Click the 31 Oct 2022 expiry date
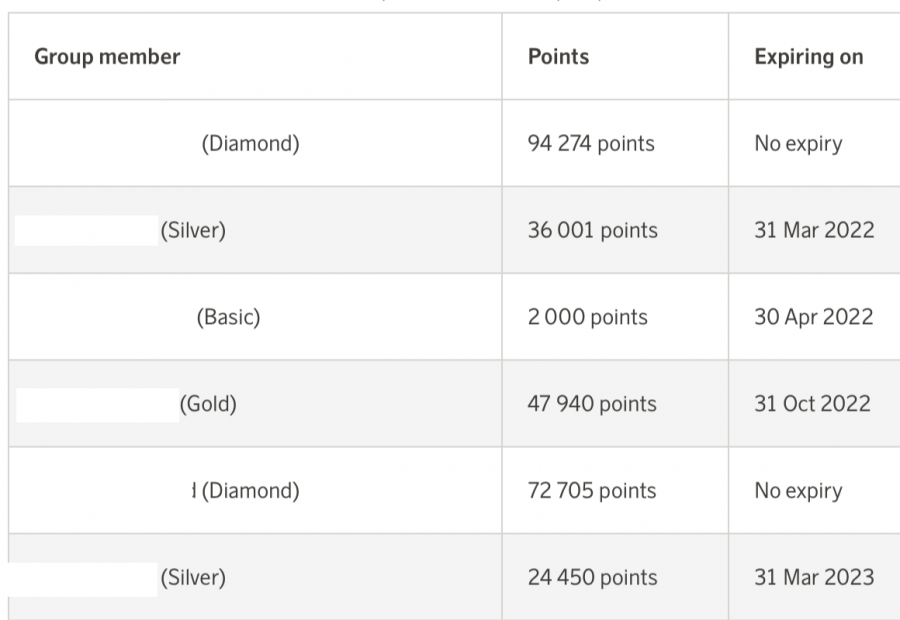 pyautogui.click(x=812, y=405)
